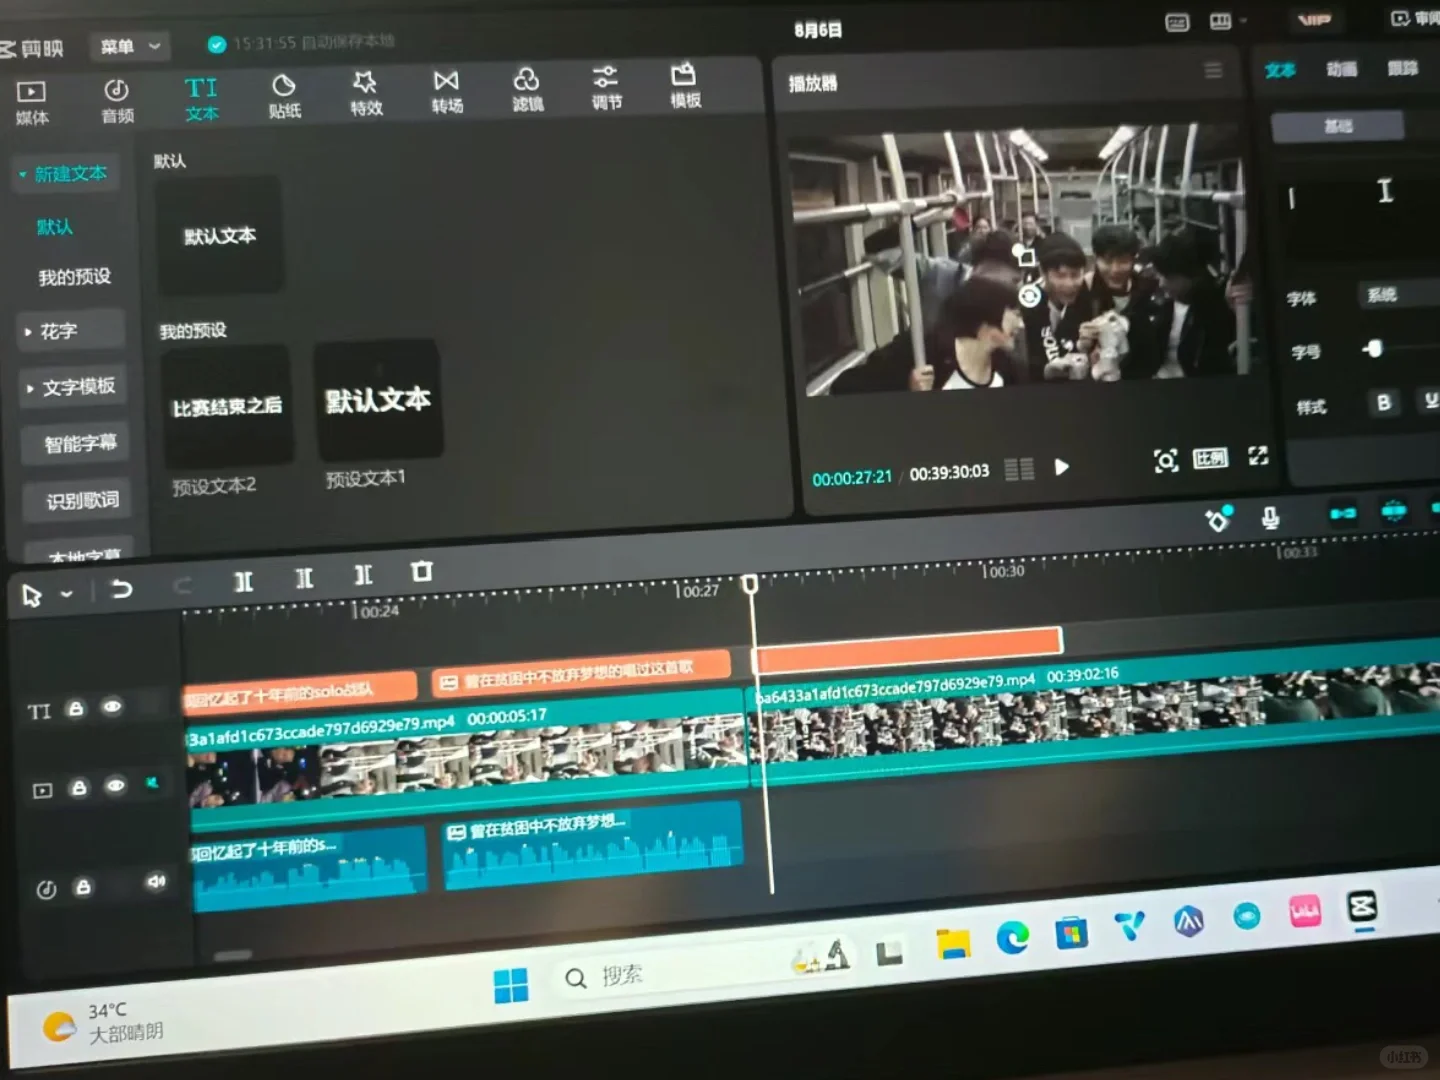
Task: Select the 文本 text tab in the top toolbar
Action: coord(201,99)
